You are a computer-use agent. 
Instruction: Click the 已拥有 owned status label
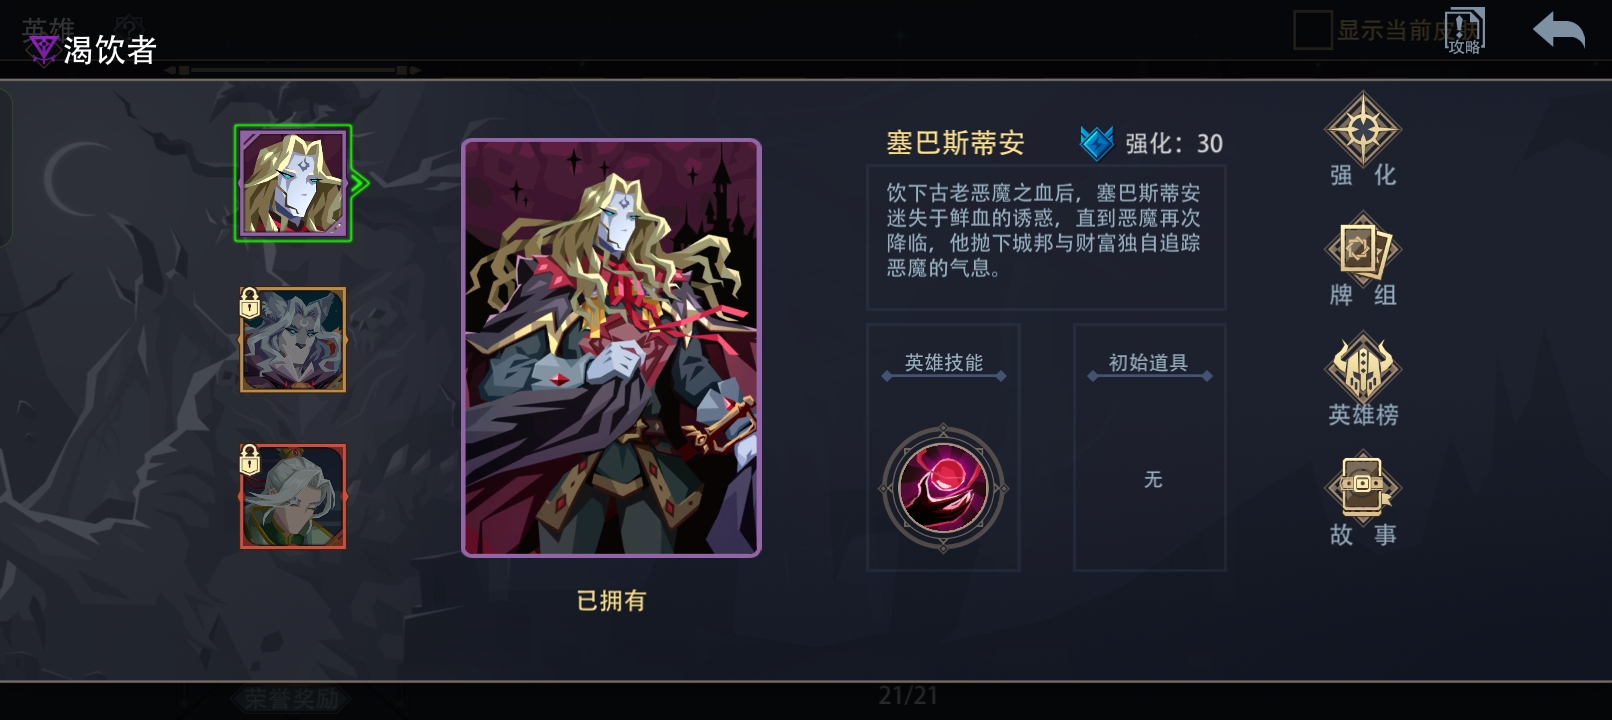coord(611,600)
